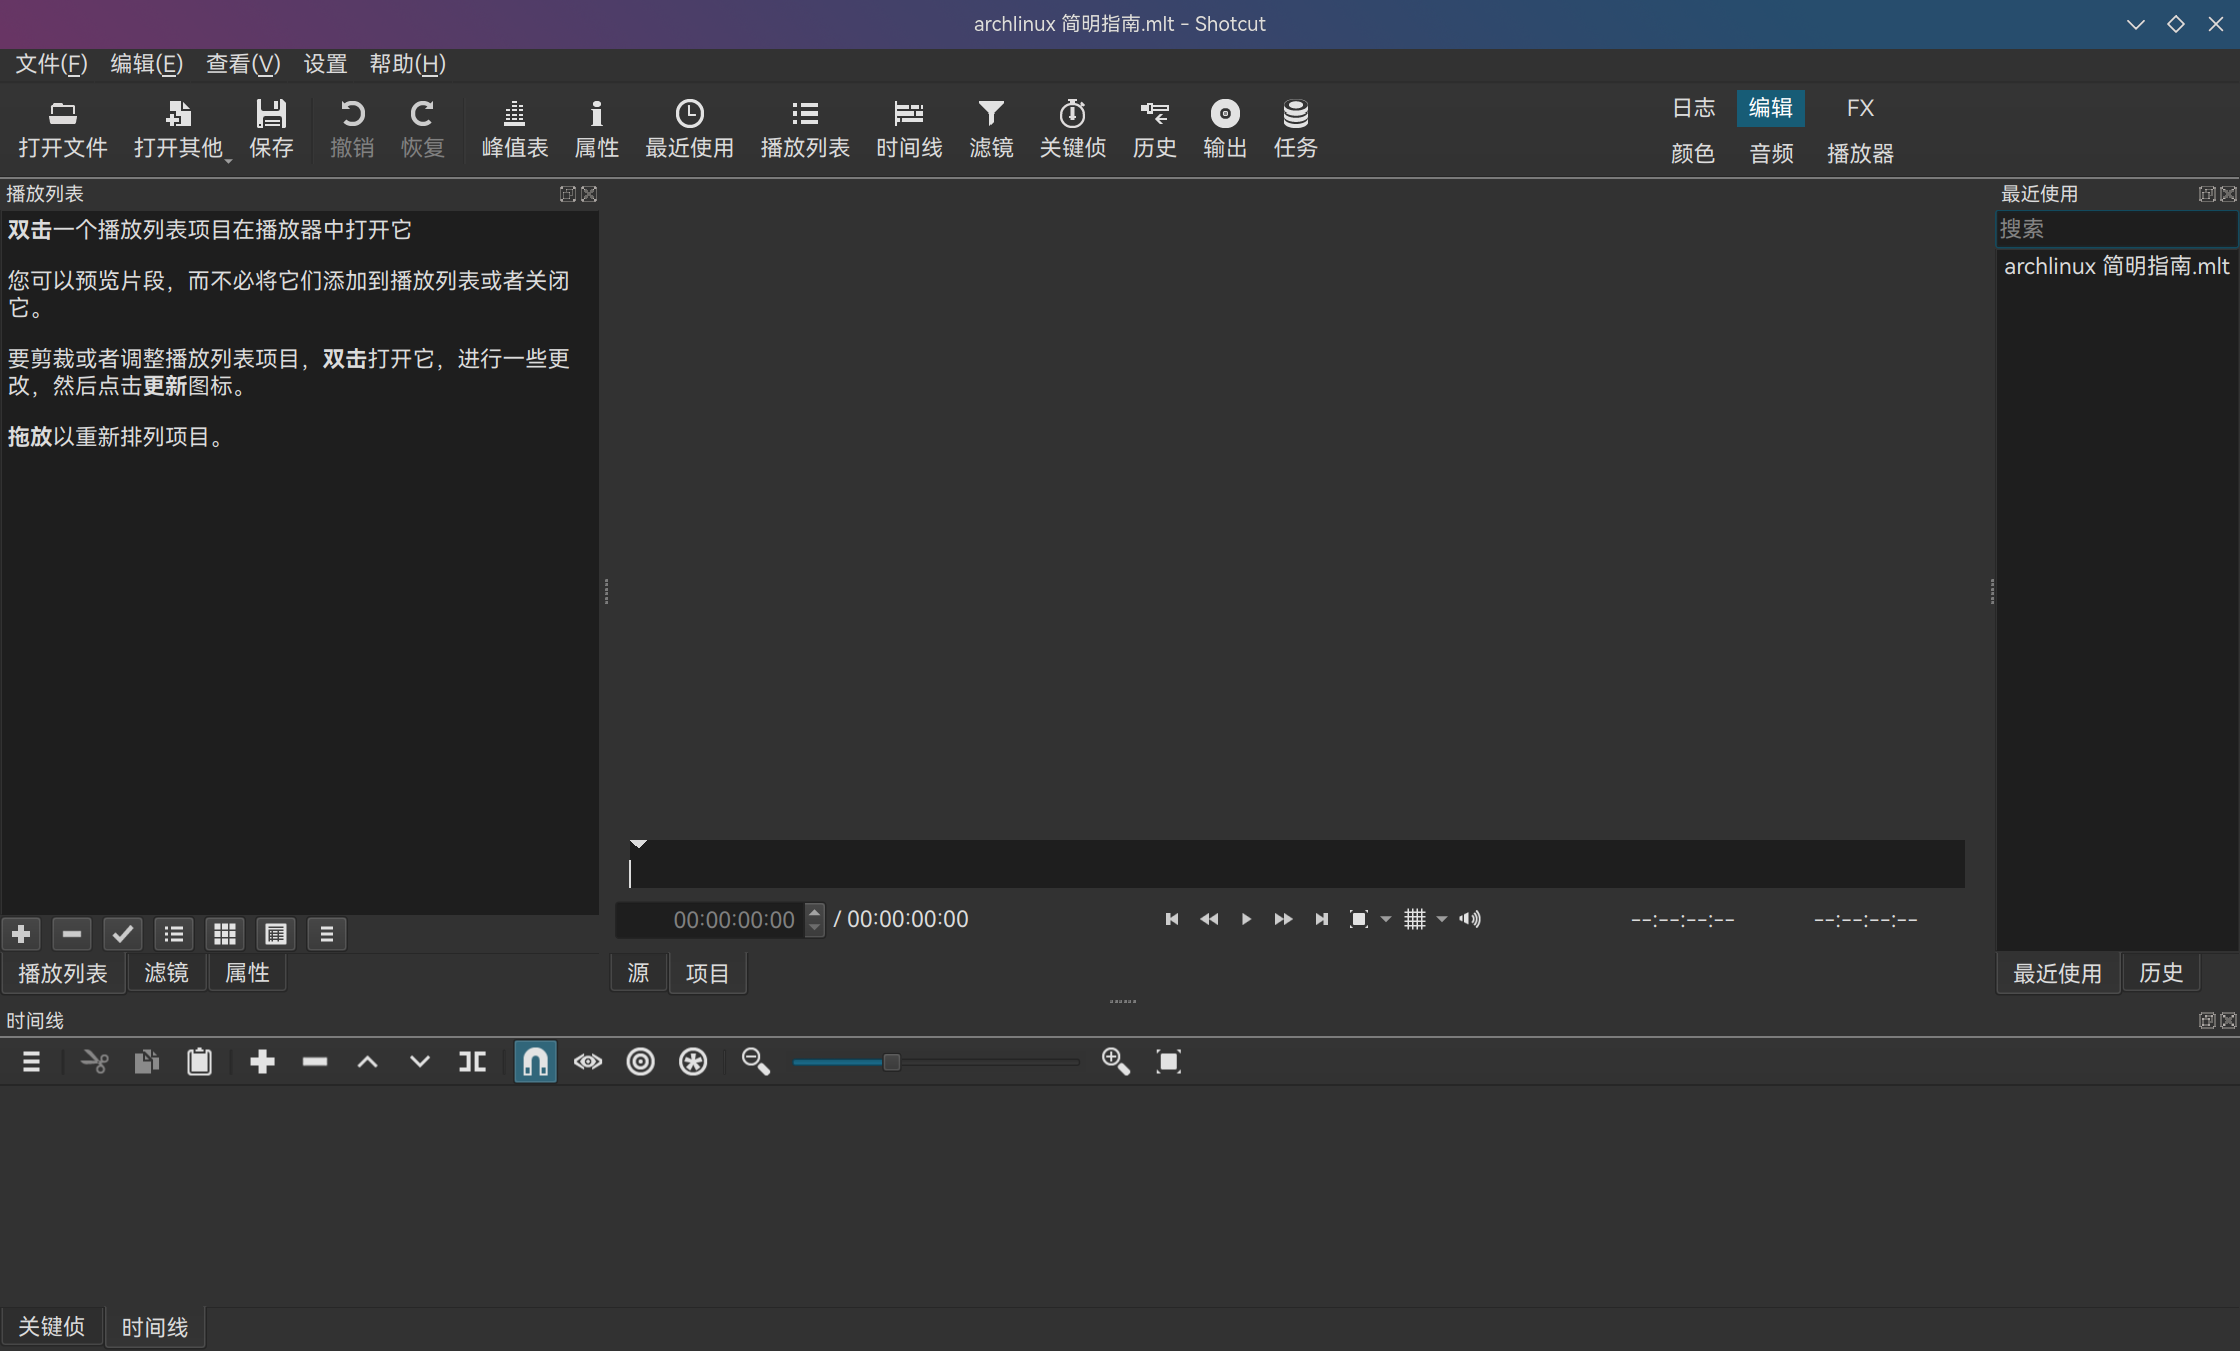2240x1351 pixels.
Task: Click the 属性 button below playlist panel
Action: (x=246, y=972)
